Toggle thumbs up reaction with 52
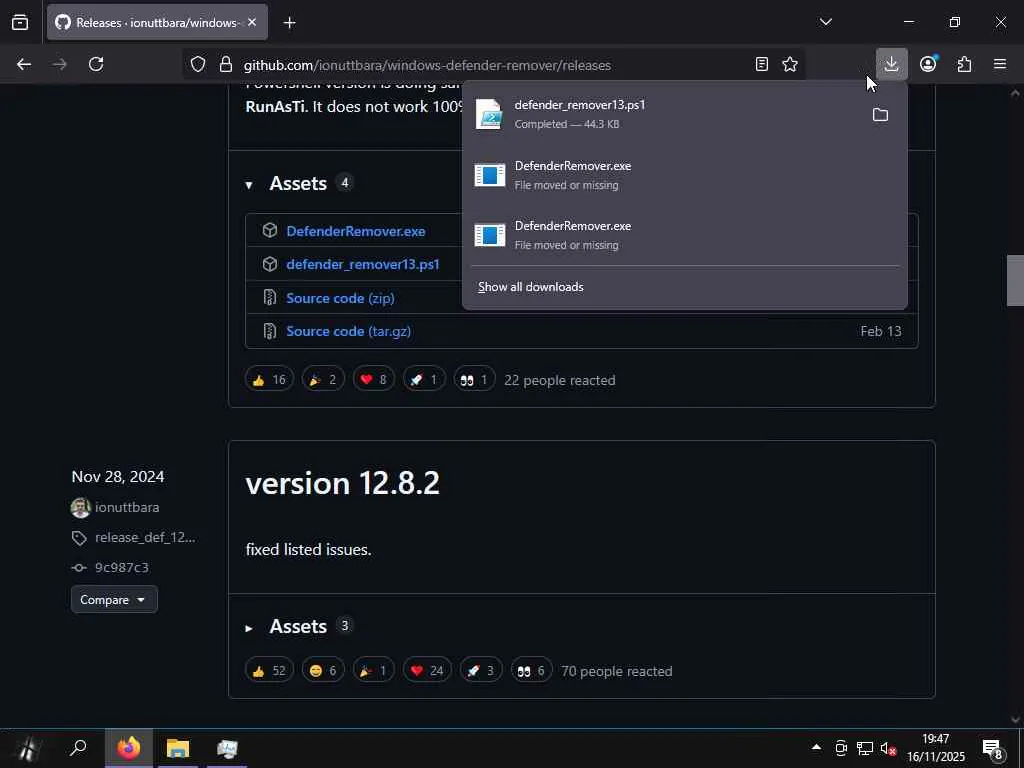Image resolution: width=1024 pixels, height=768 pixels. (x=269, y=671)
